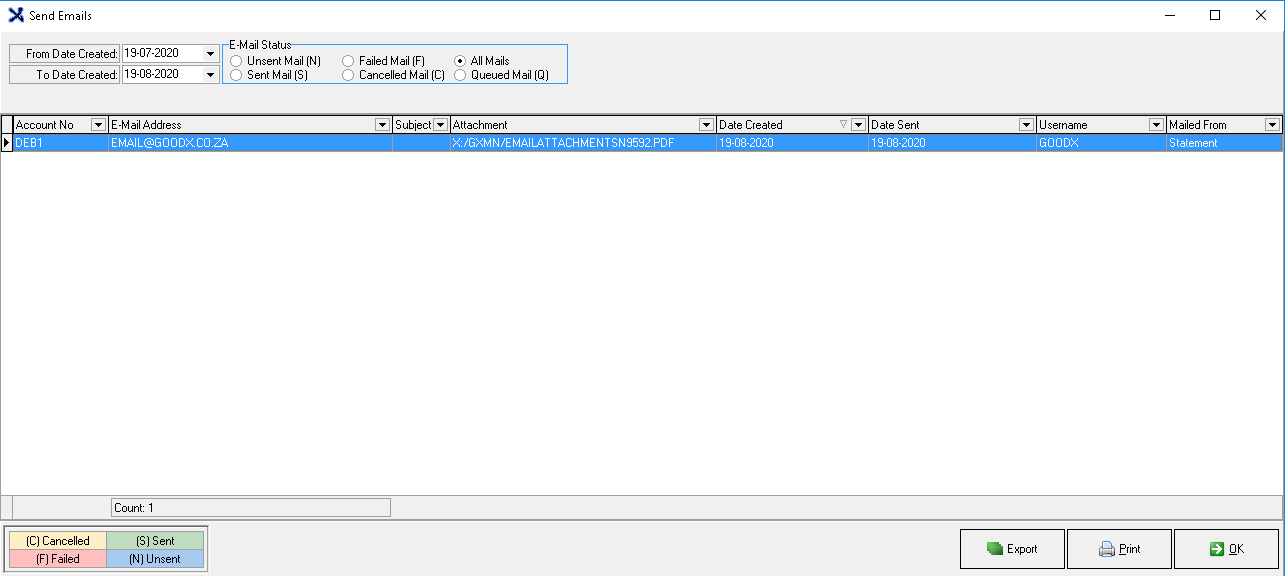
Task: Click the From Date Created label button
Action: (x=65, y=54)
